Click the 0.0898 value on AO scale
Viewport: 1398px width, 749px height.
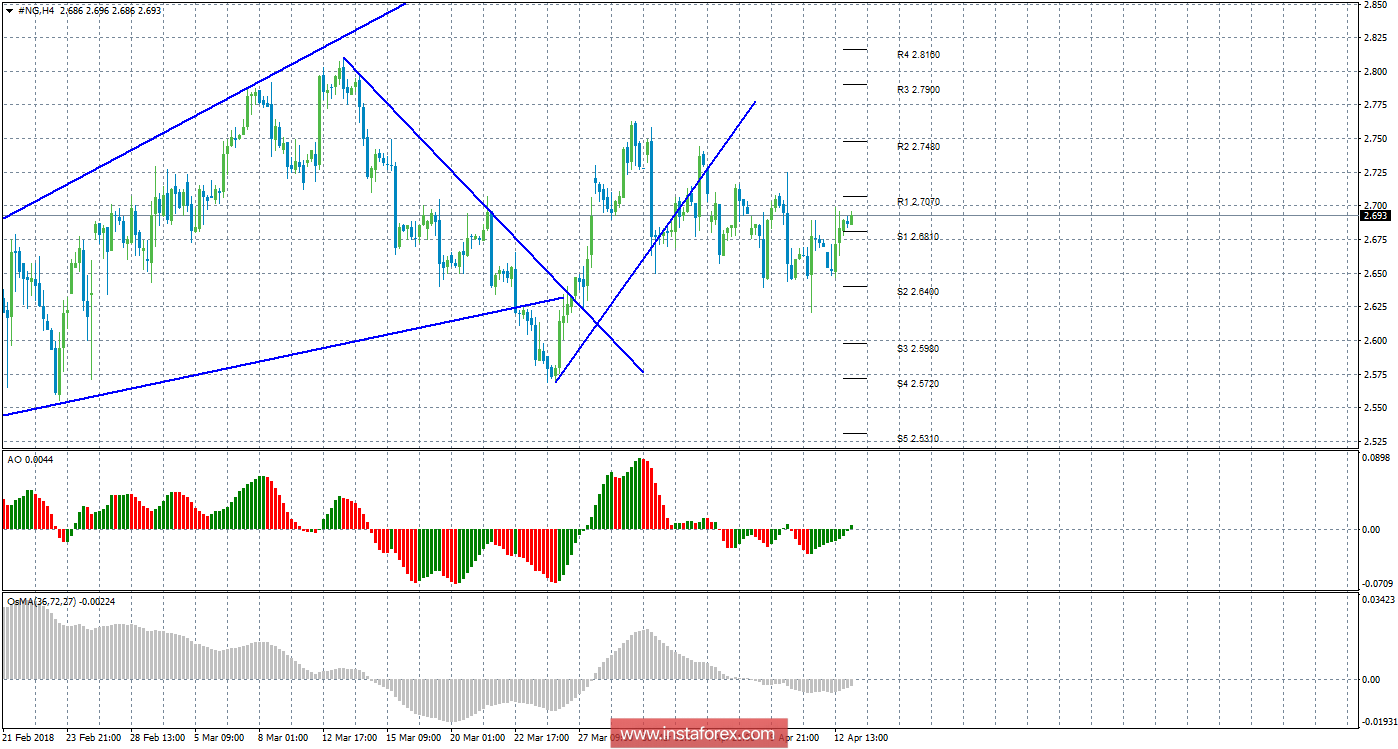coord(1377,458)
